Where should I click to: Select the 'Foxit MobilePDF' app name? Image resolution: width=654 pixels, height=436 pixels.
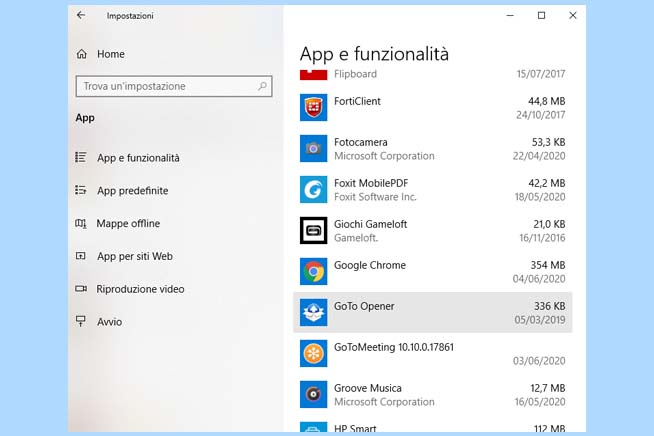click(371, 183)
